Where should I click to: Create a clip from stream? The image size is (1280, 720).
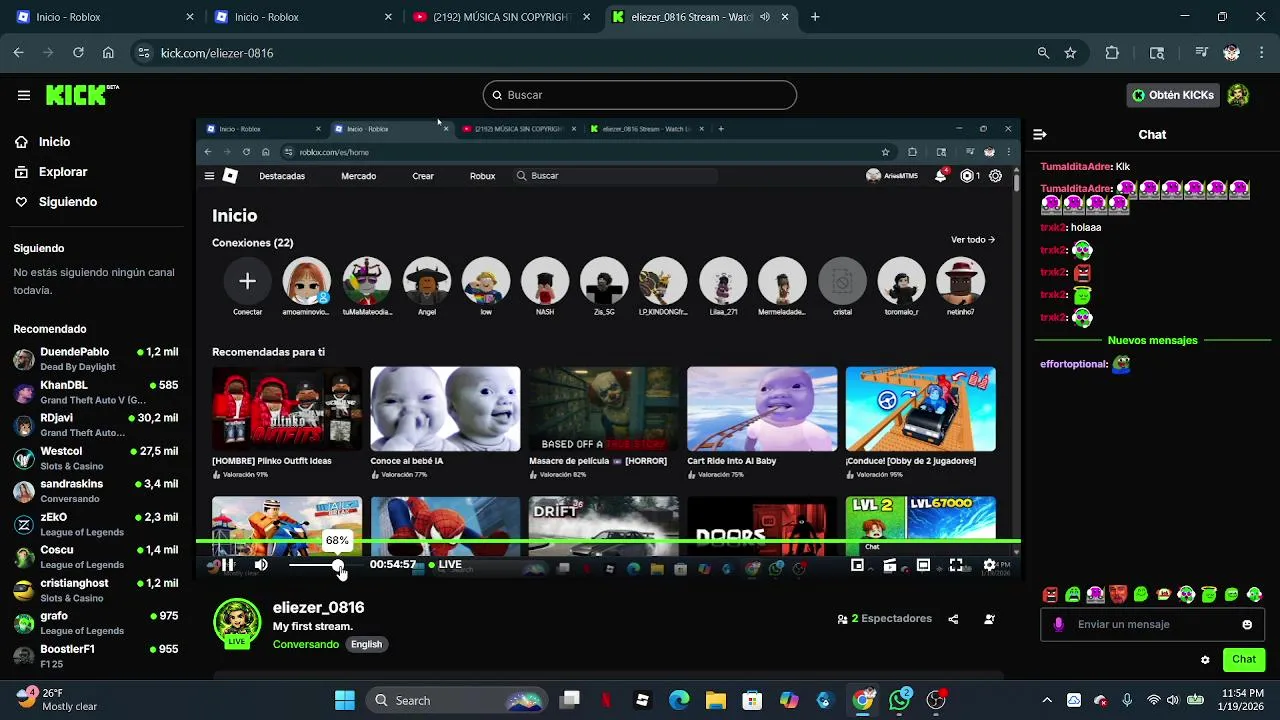coord(890,565)
